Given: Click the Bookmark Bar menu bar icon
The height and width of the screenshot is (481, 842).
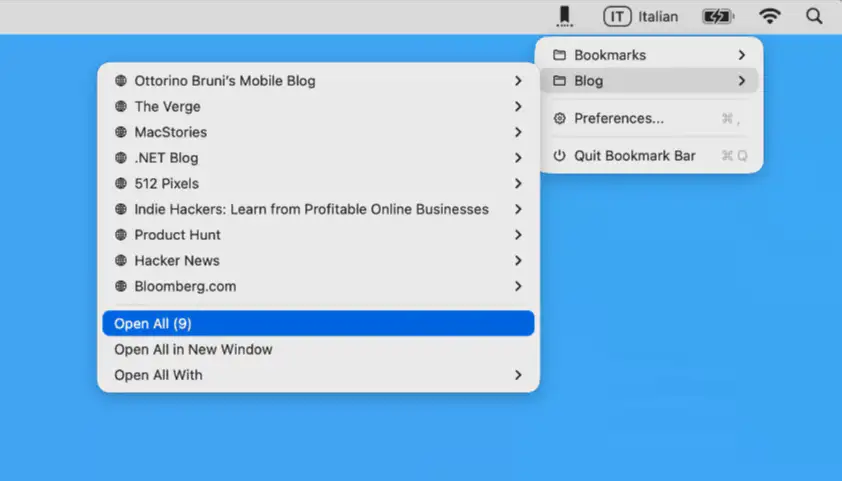Looking at the screenshot, I should tap(565, 16).
